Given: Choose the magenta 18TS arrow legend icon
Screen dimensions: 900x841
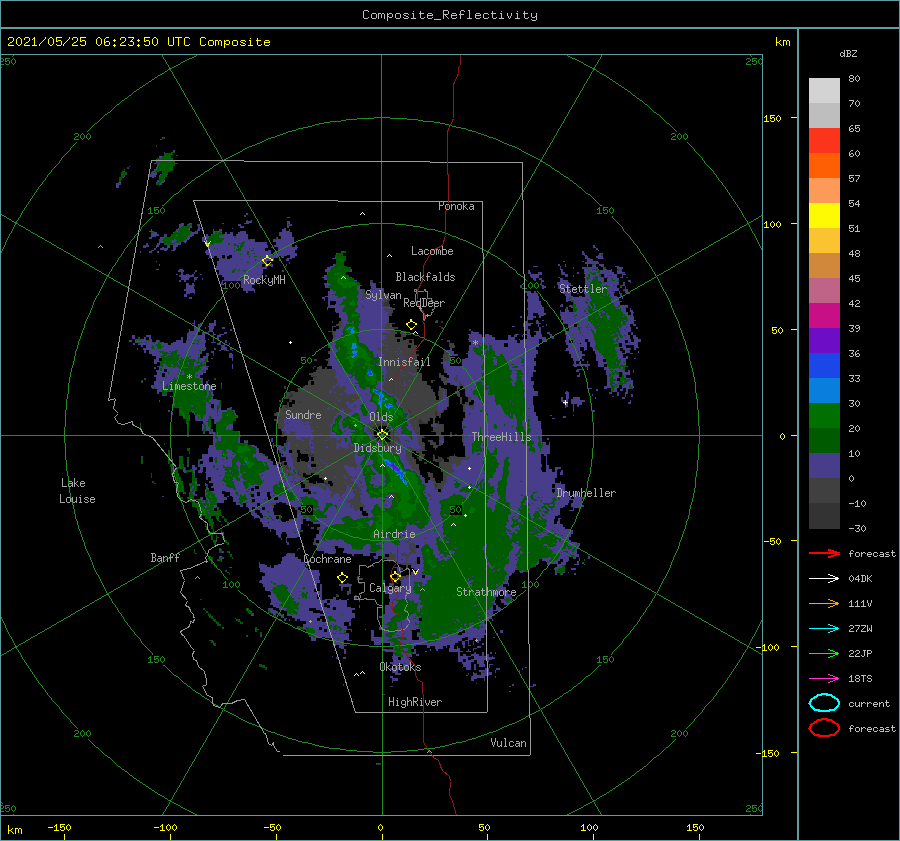Looking at the screenshot, I should point(824,679).
